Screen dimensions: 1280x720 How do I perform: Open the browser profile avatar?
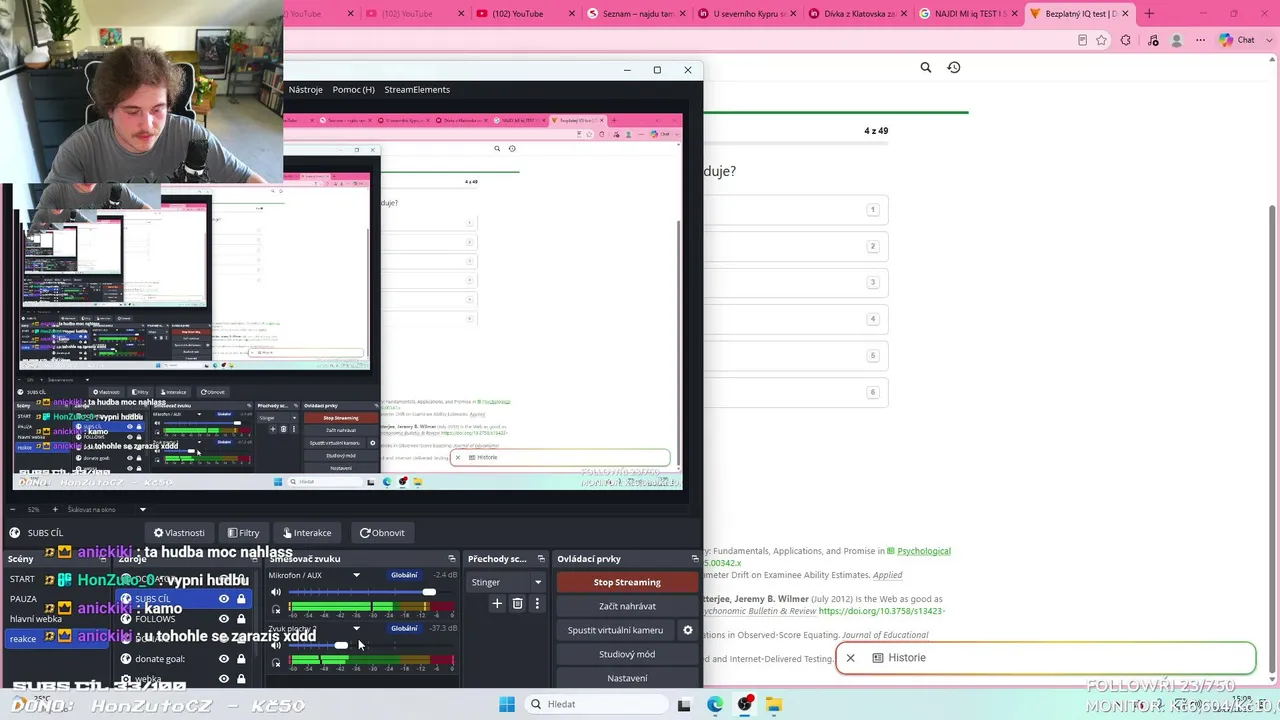[x=1176, y=40]
